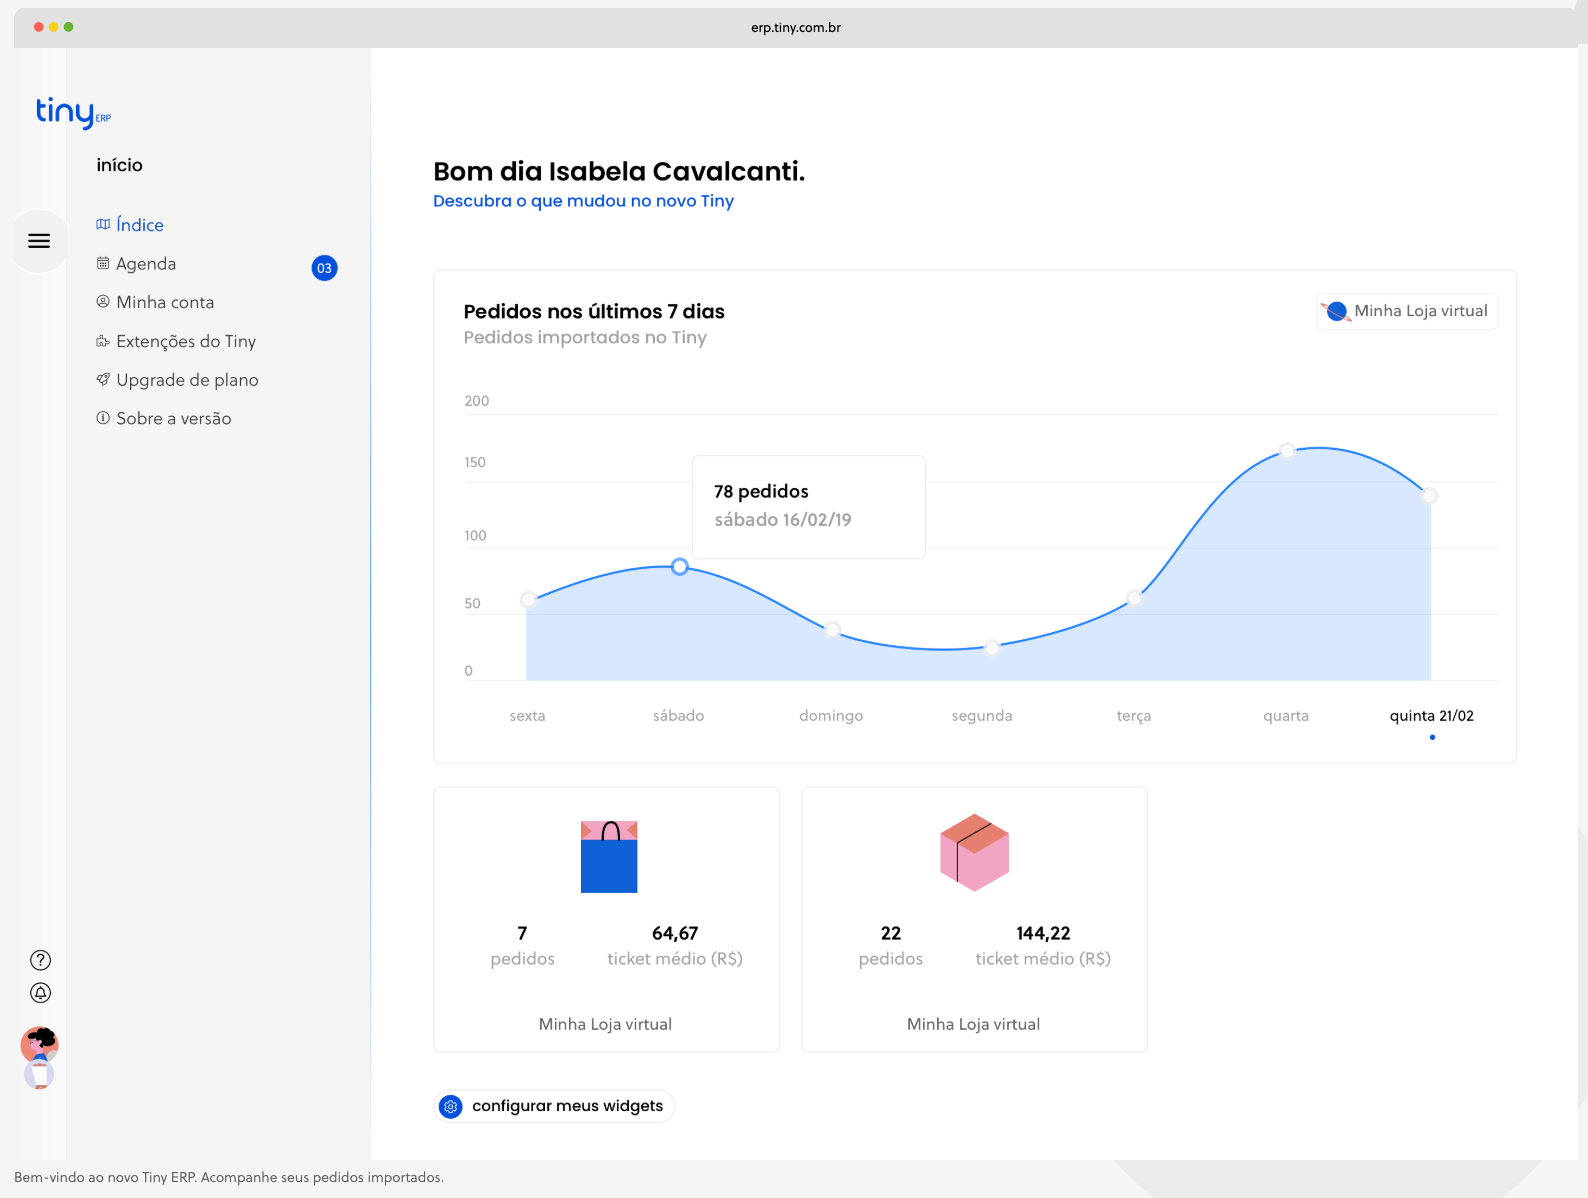
Task: Go to Minha conta
Action: pyautogui.click(x=165, y=302)
